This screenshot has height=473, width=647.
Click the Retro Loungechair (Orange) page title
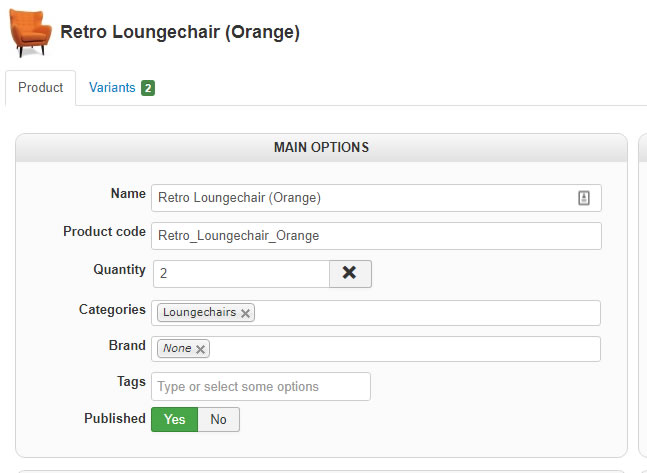(x=180, y=32)
